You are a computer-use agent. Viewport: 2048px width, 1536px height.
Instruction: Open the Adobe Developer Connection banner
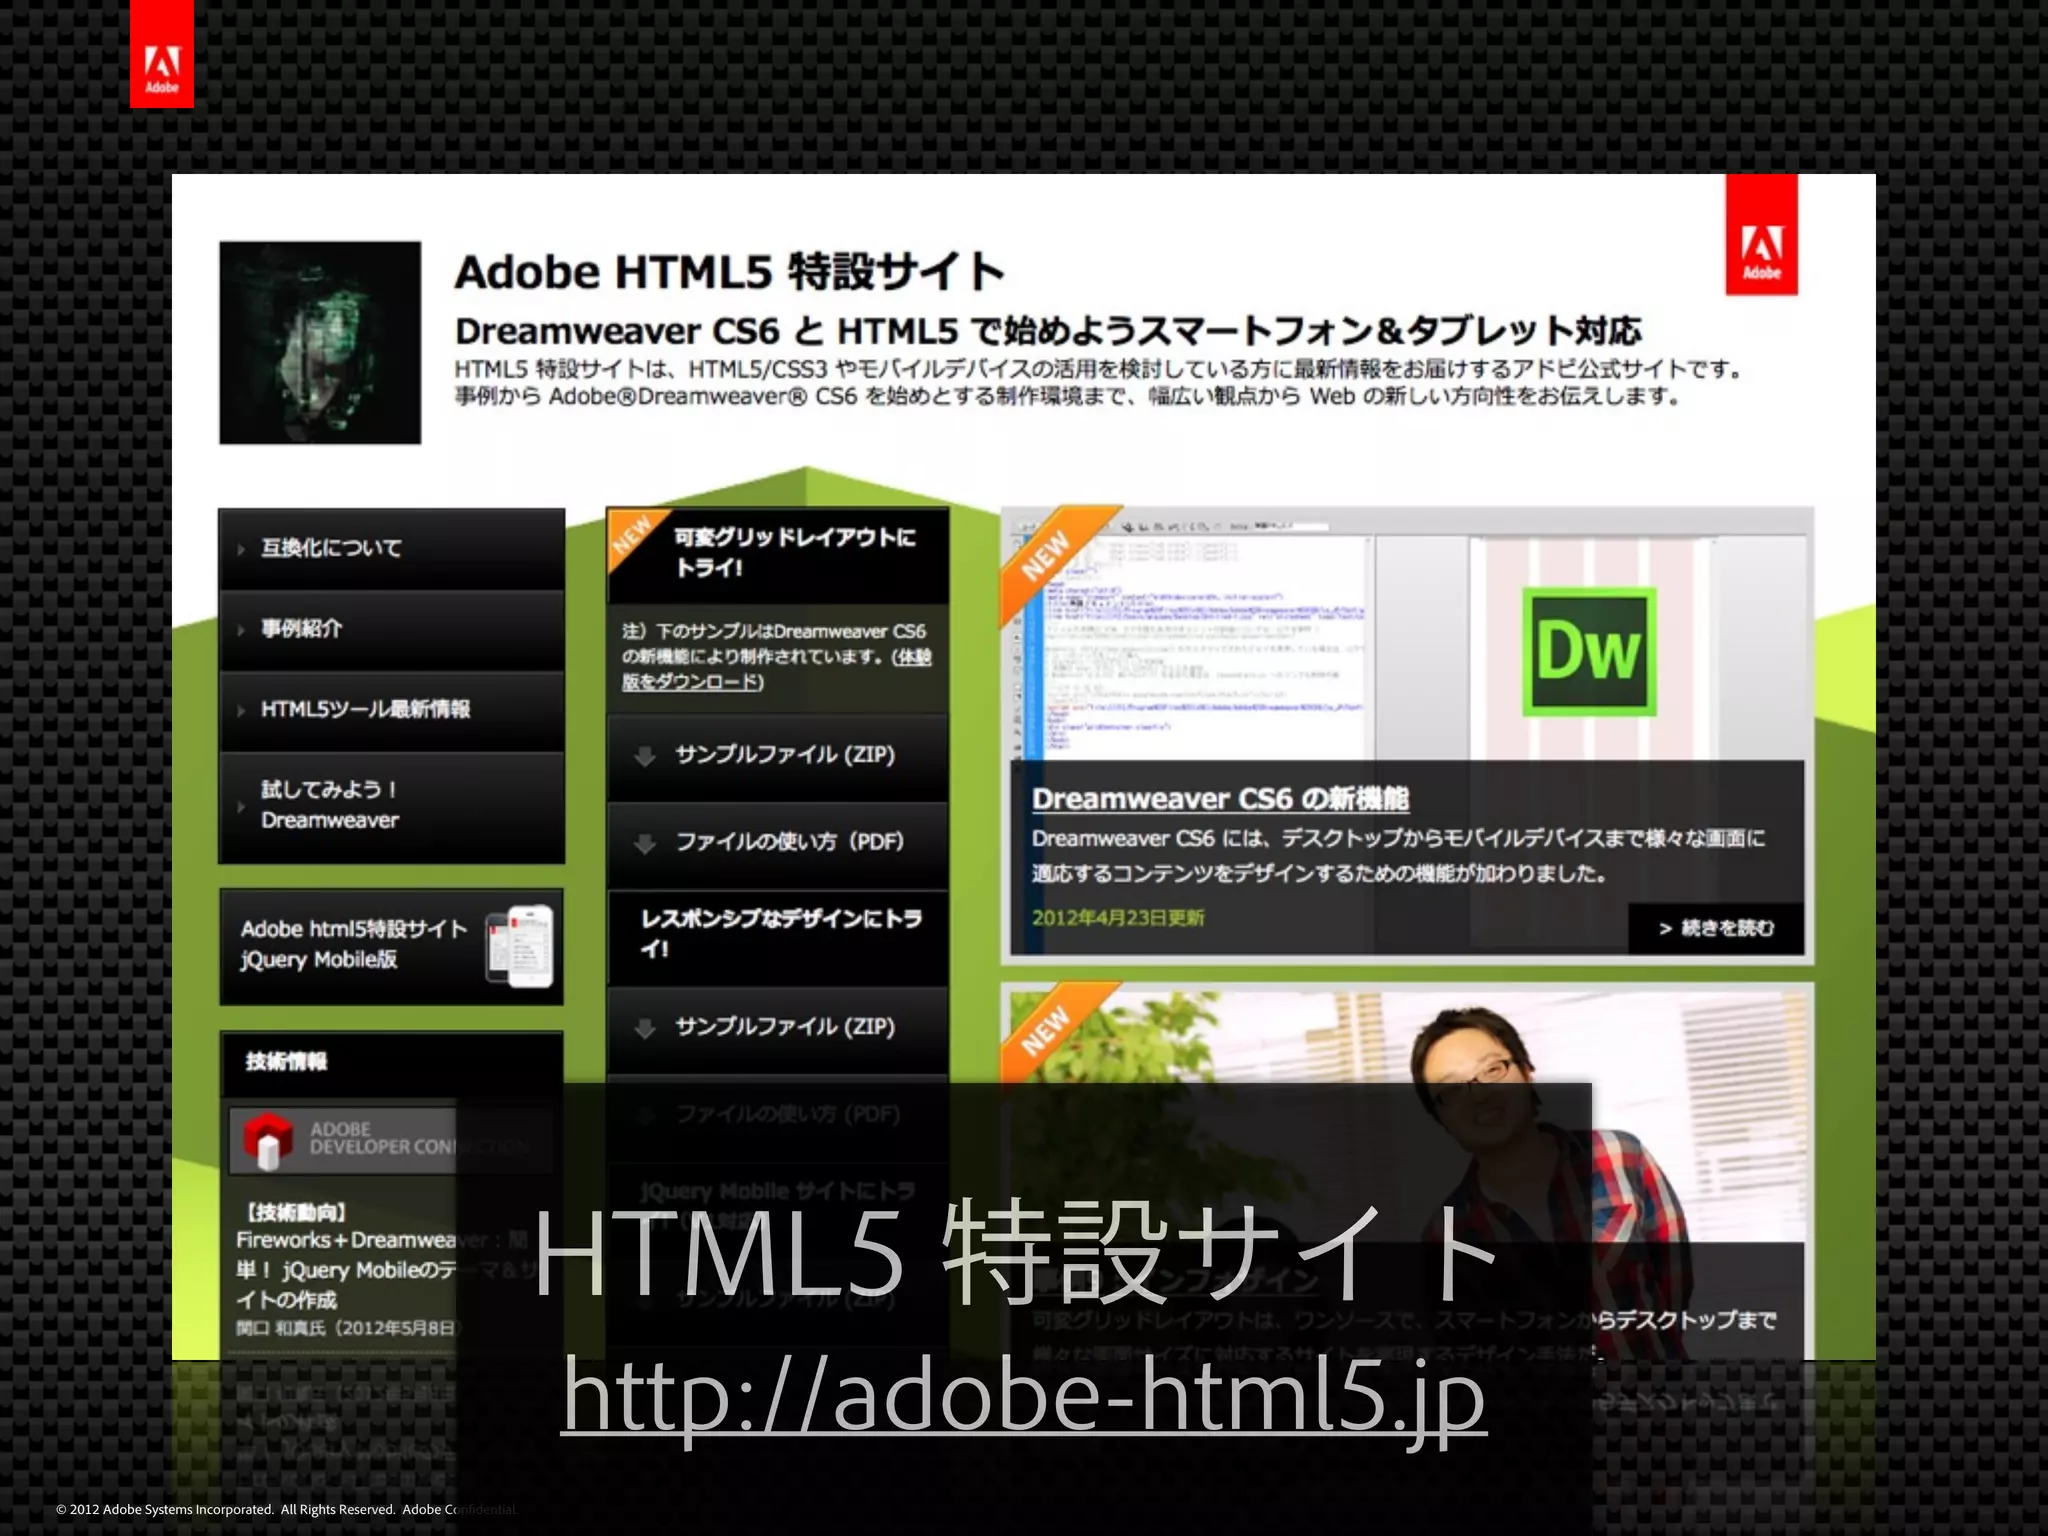[x=390, y=1139]
